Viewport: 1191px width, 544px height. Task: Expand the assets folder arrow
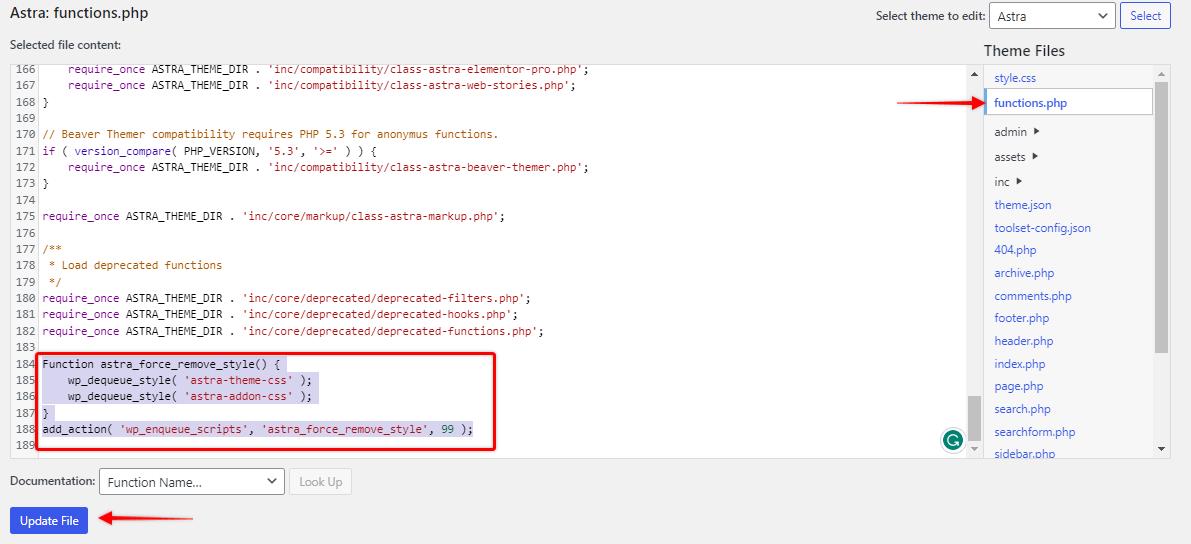(x=1035, y=157)
